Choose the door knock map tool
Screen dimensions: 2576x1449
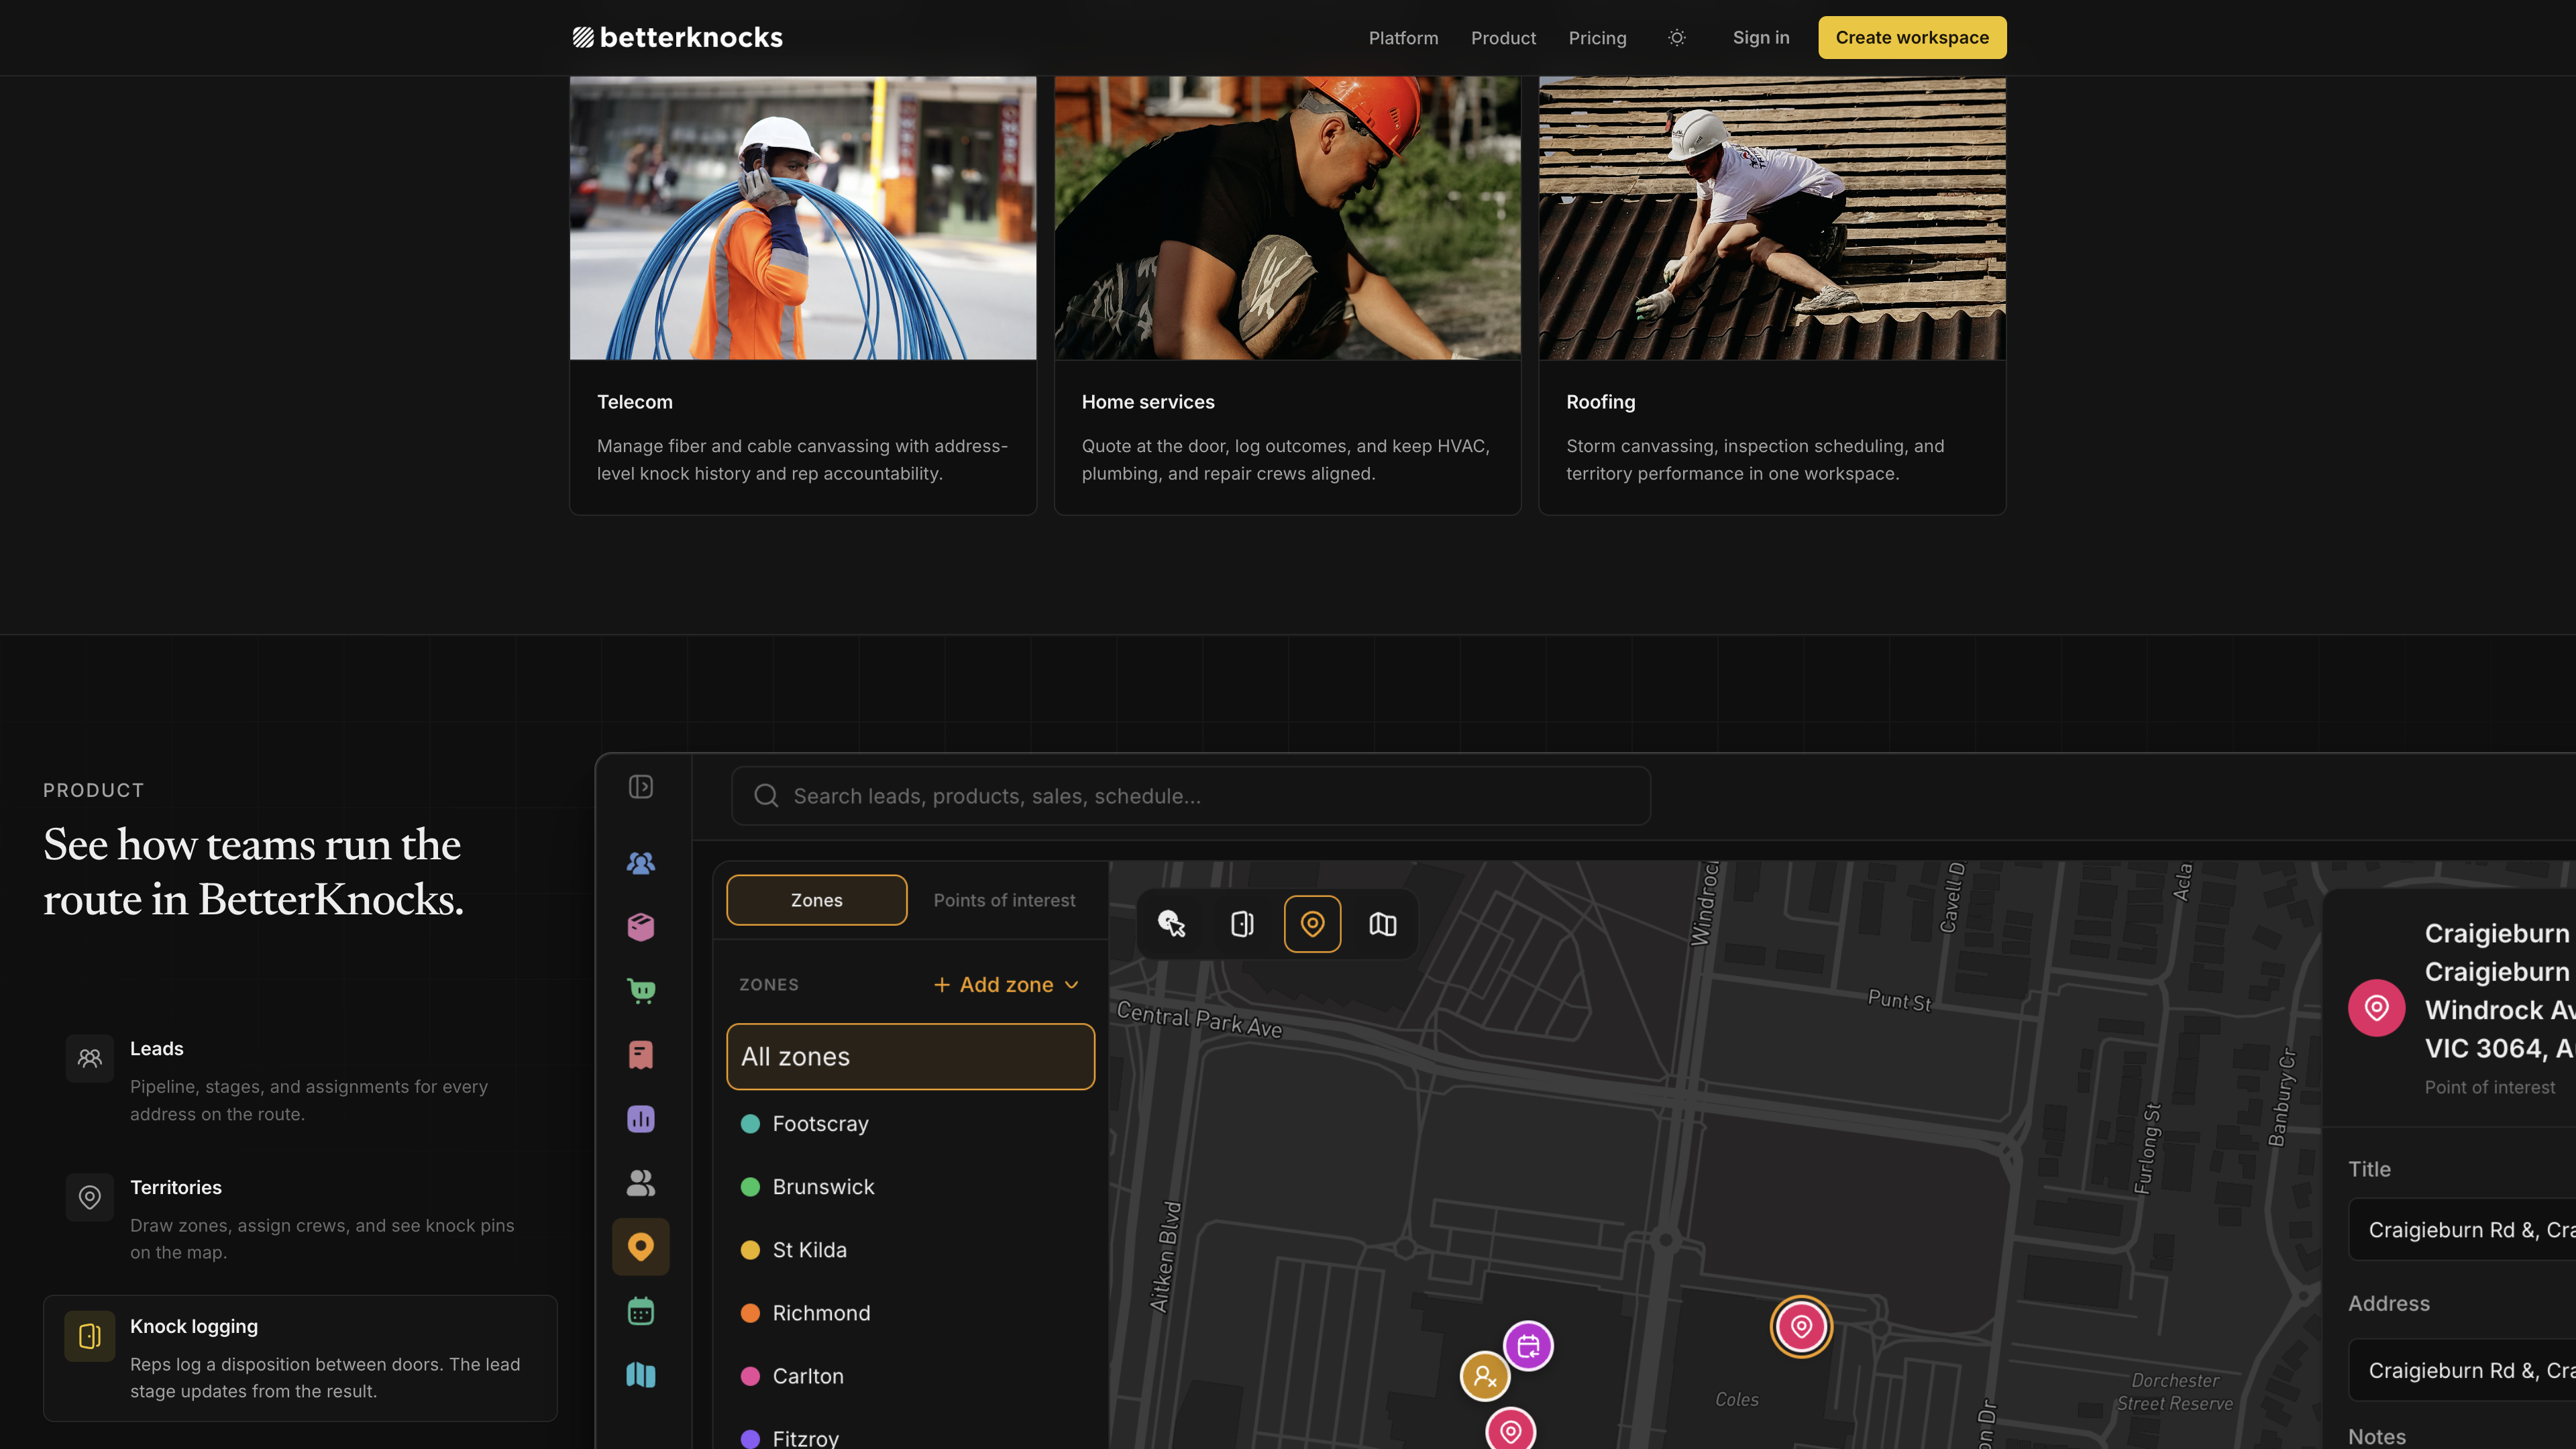click(x=1242, y=924)
